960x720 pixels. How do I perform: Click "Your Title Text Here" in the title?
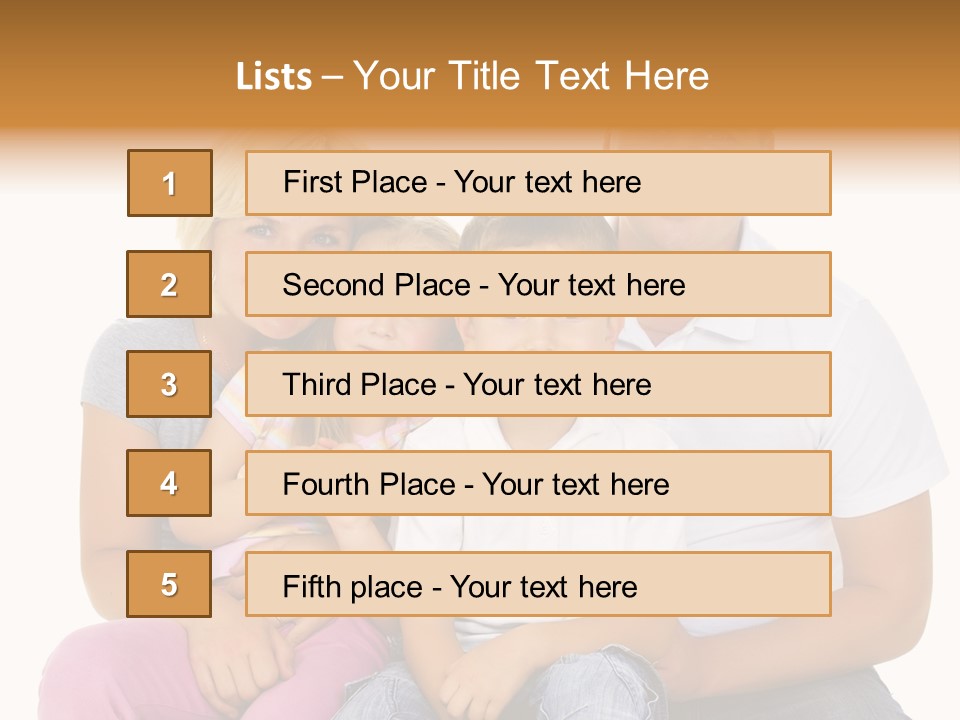pos(531,76)
